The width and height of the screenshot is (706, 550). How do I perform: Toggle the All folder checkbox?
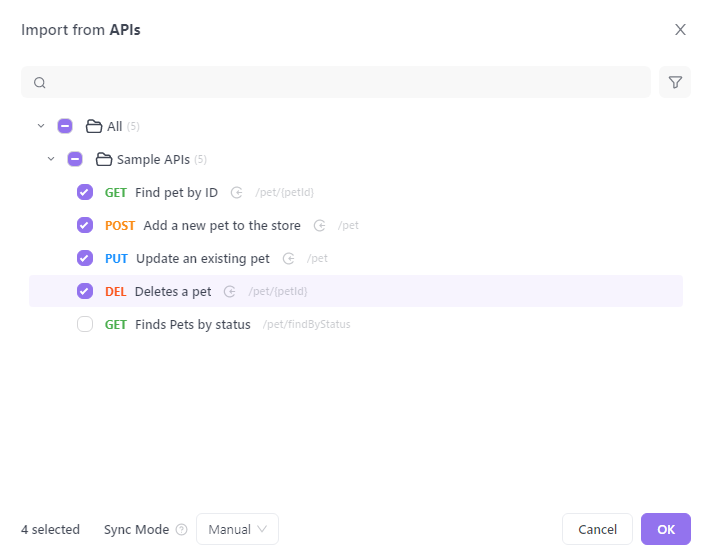point(65,126)
